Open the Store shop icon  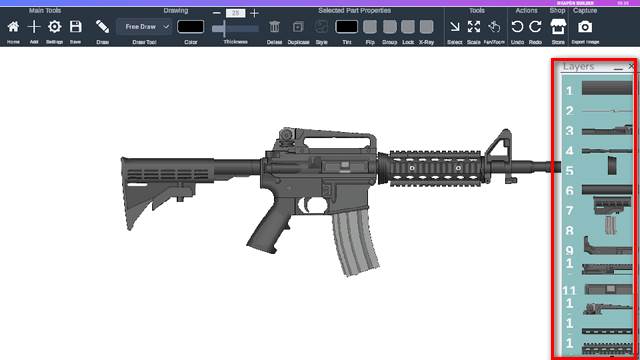[558, 27]
